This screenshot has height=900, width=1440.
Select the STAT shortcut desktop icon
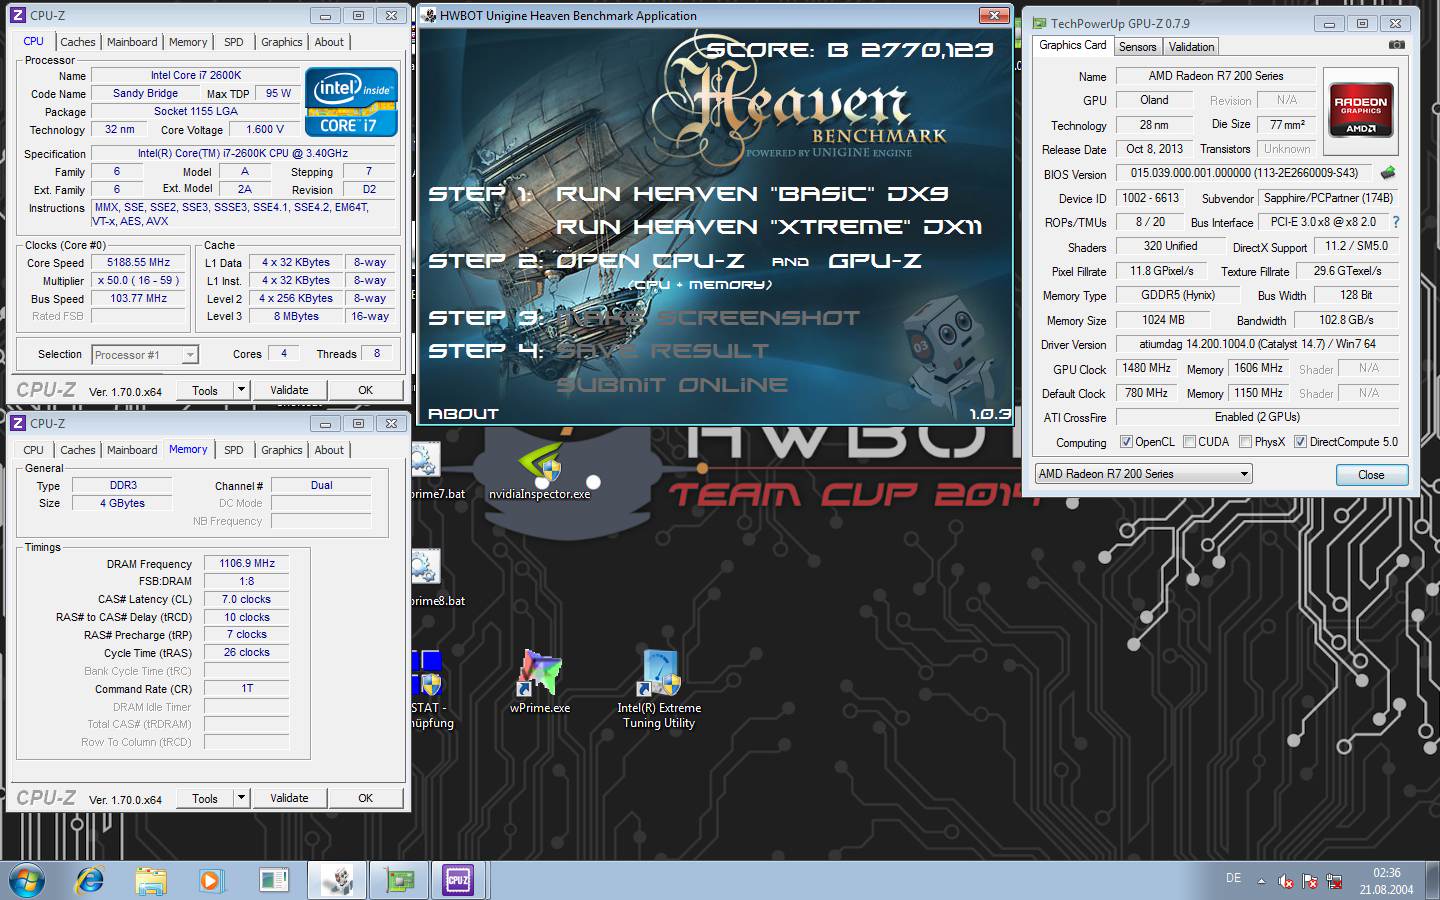431,690
